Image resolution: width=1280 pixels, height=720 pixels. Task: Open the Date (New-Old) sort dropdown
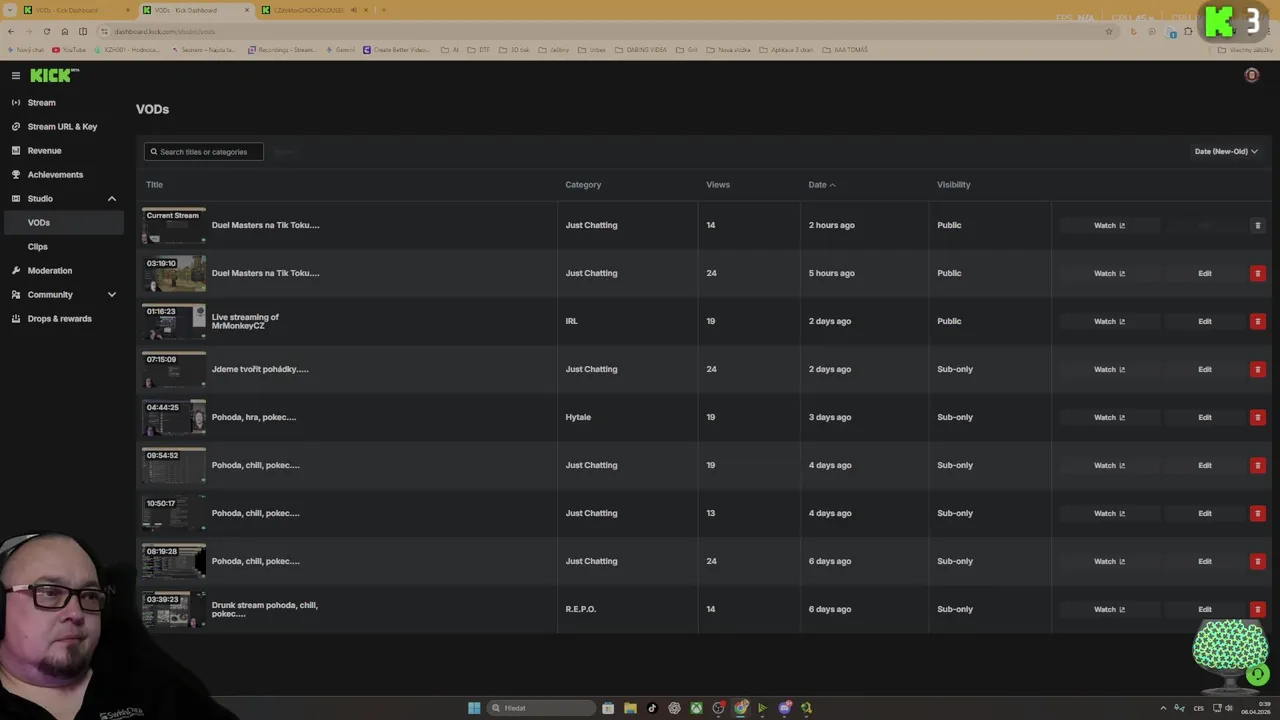(1226, 152)
